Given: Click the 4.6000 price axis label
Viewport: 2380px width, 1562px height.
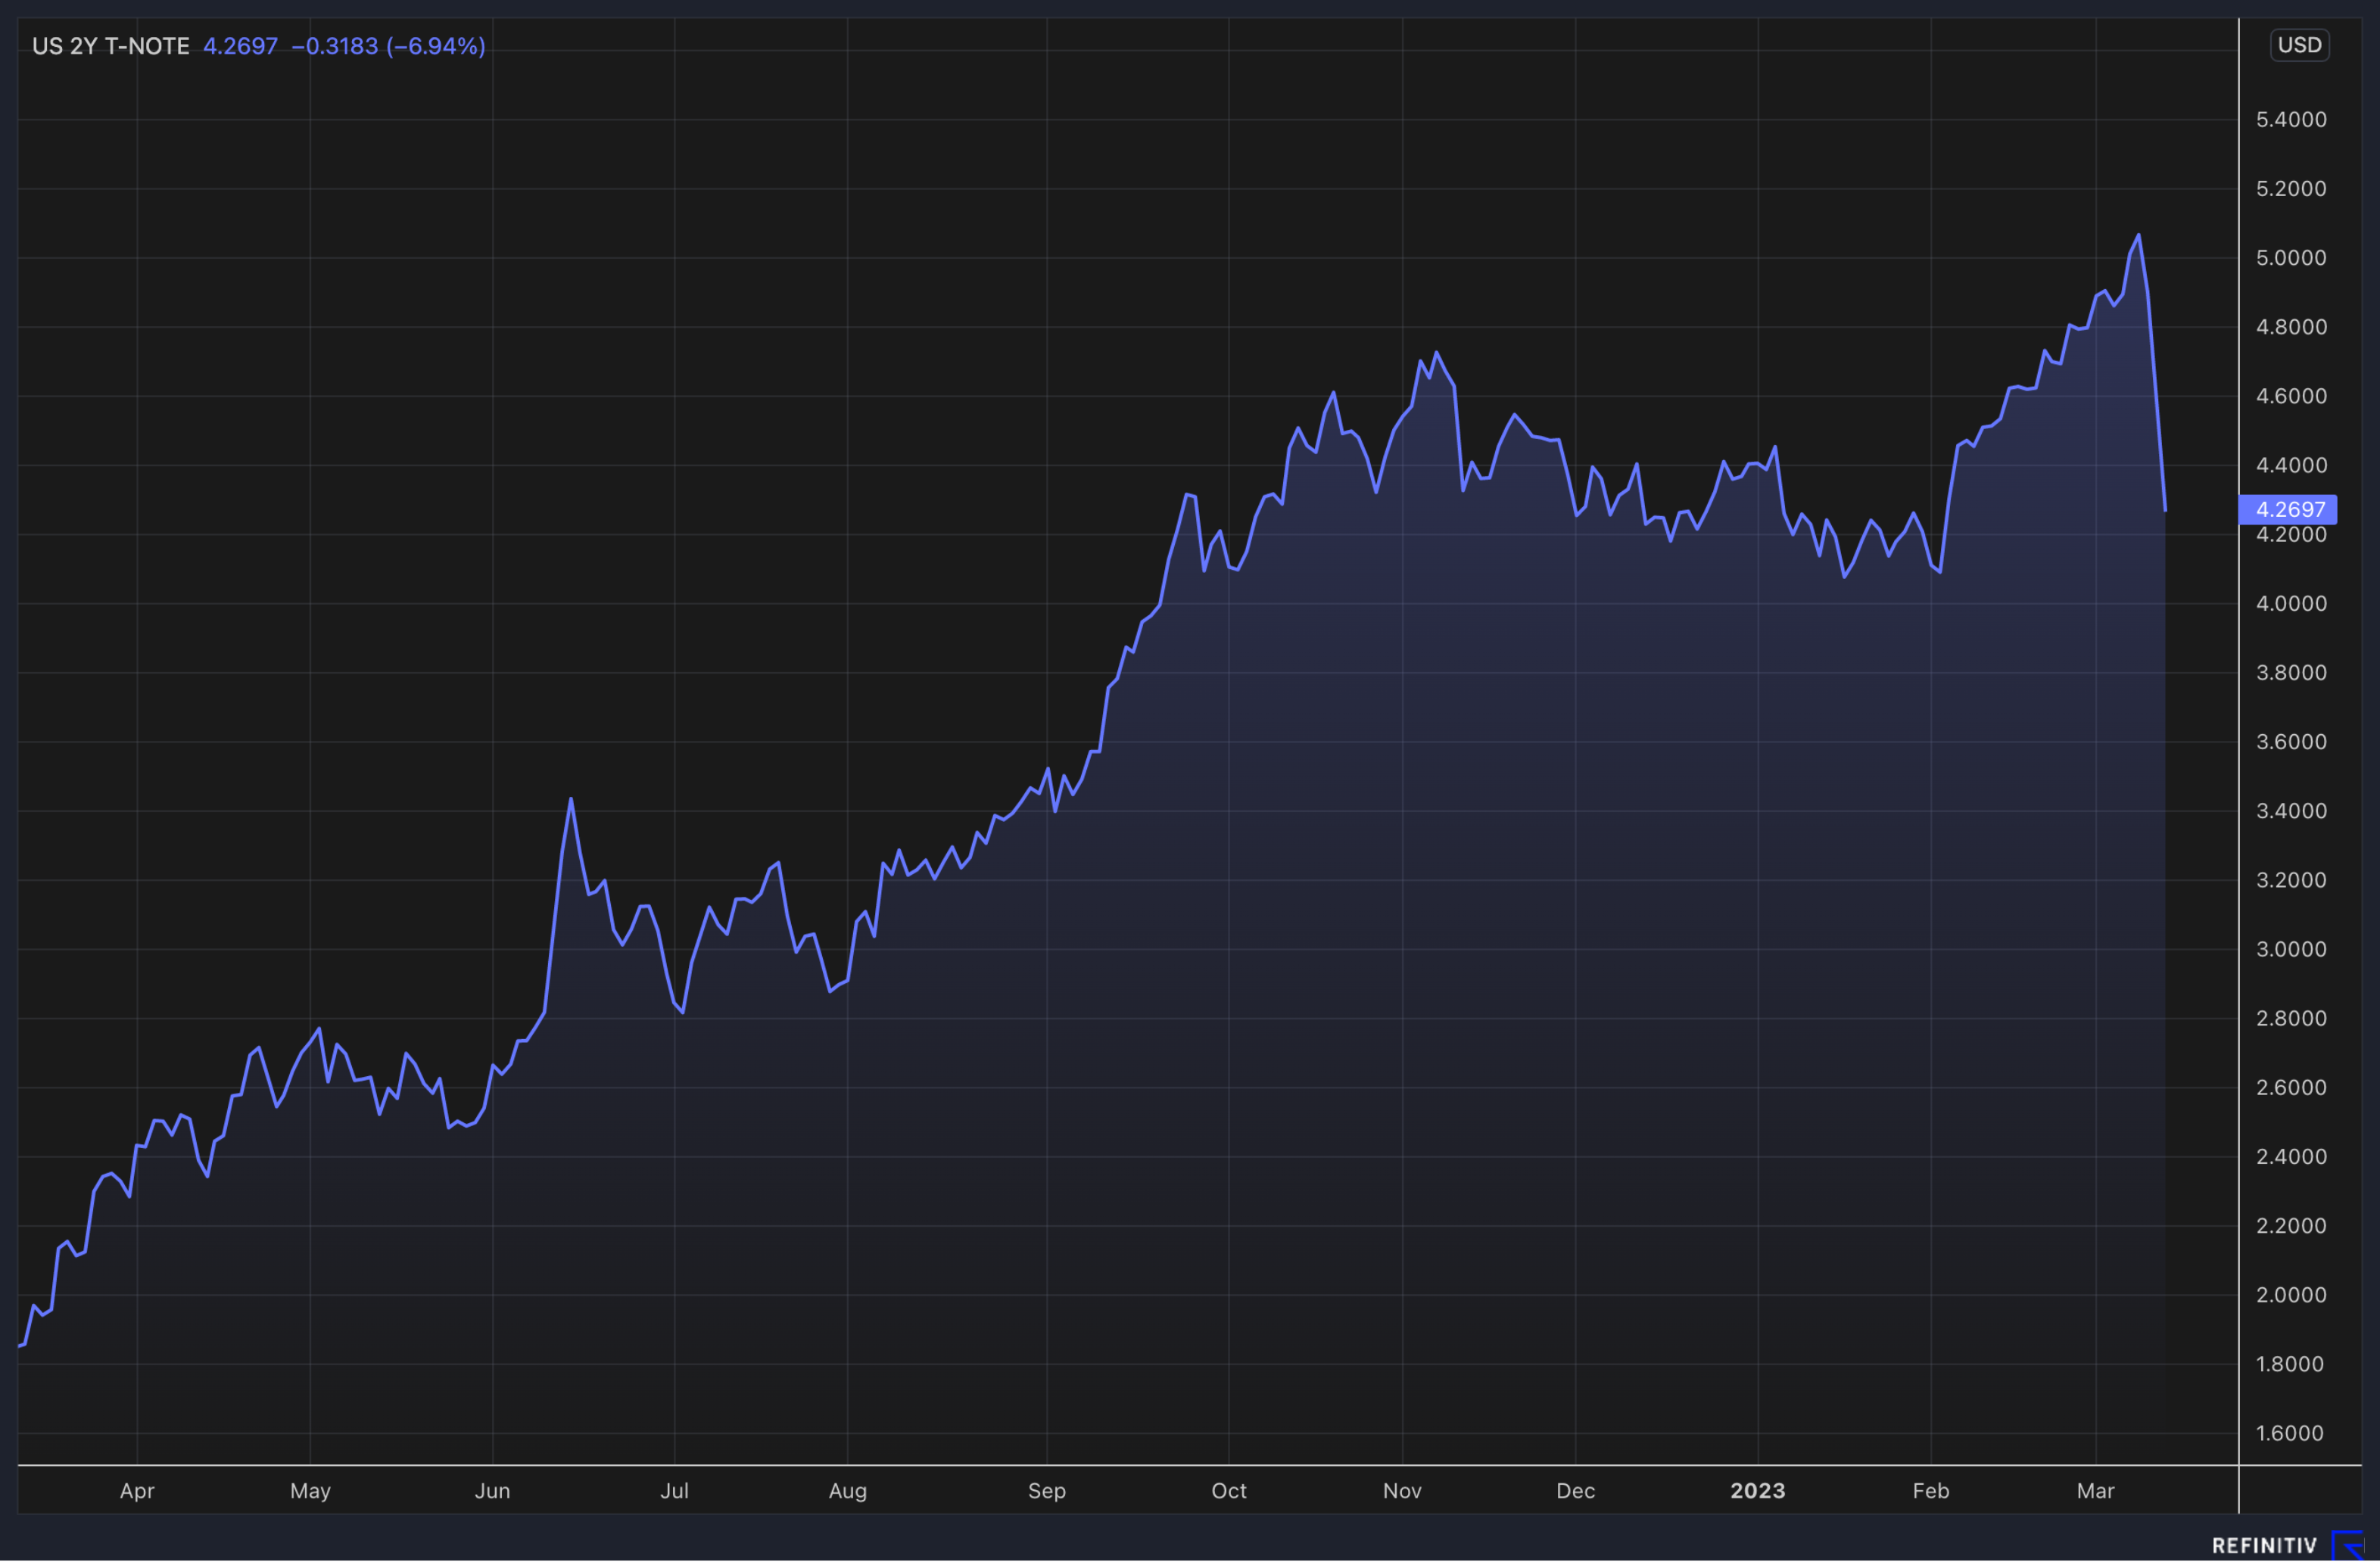Looking at the screenshot, I should pos(2291,396).
